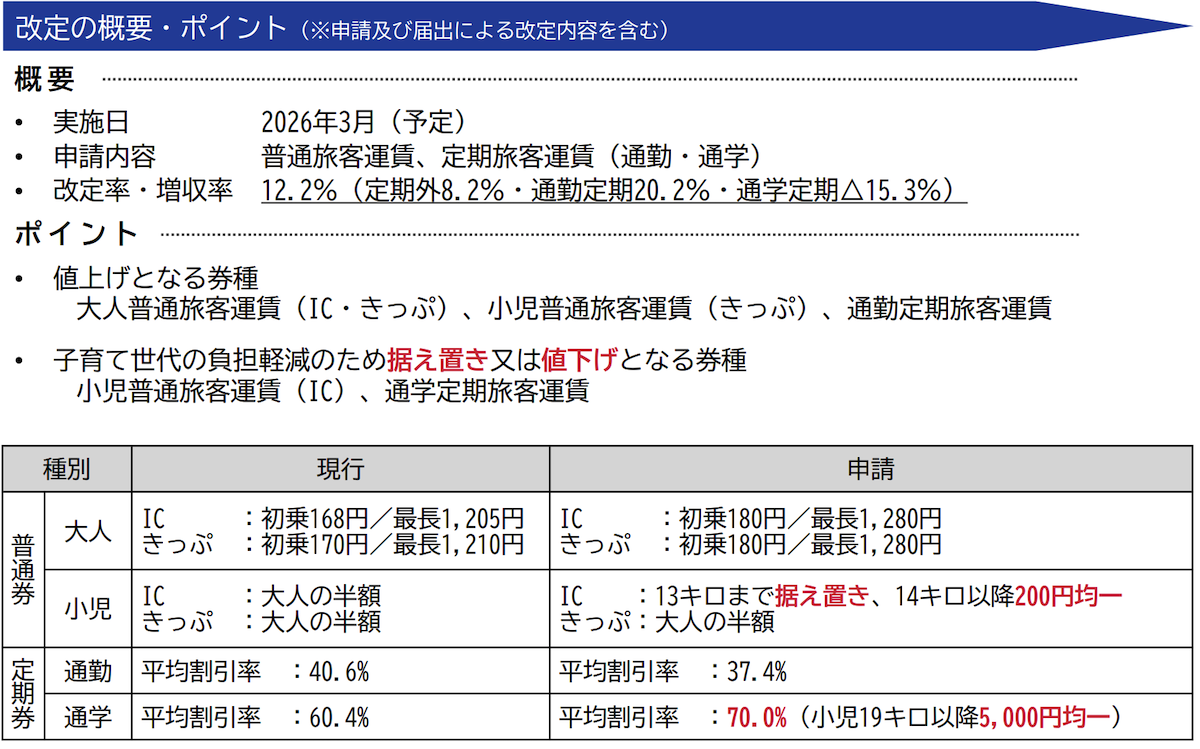Click the 申請 column header

870,469
